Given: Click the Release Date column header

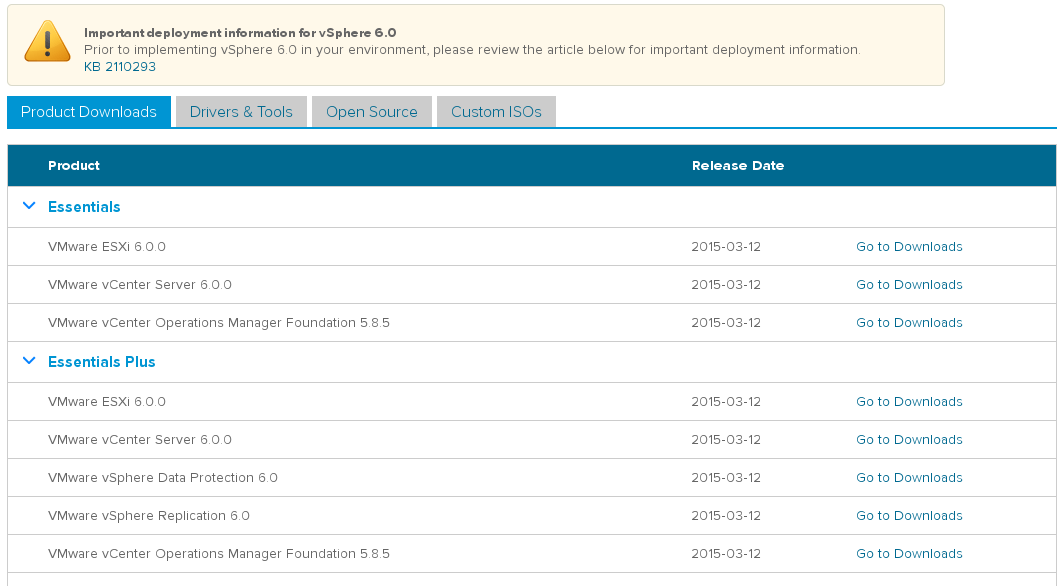Looking at the screenshot, I should coord(738,166).
